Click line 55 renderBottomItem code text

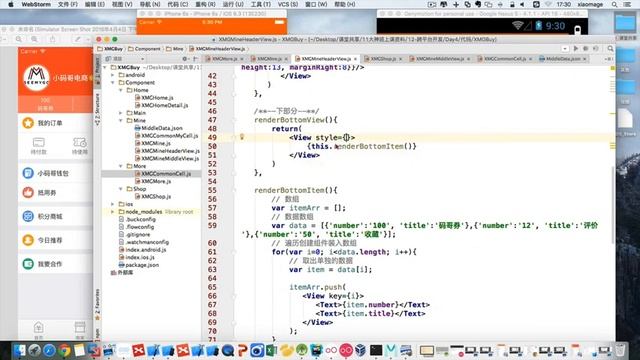pyautogui.click(x=296, y=190)
